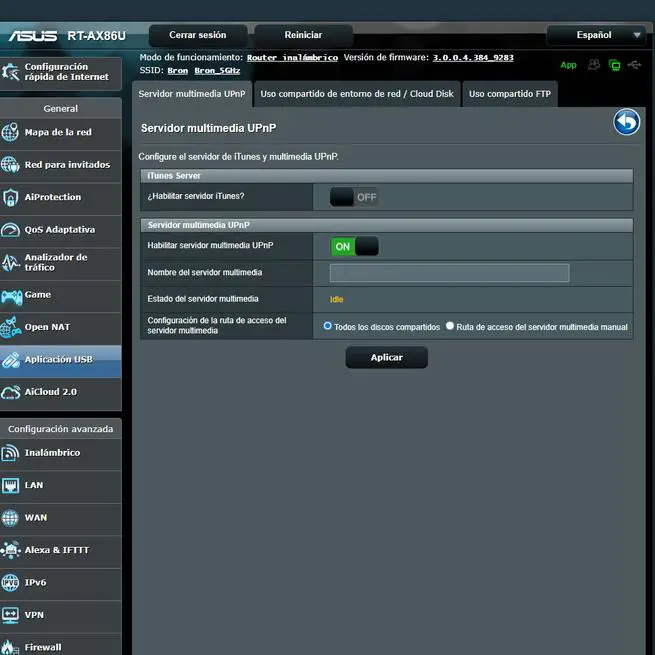This screenshot has height=655, width=655.
Task: Click the Firewall flame icon
Action: click(x=10, y=647)
